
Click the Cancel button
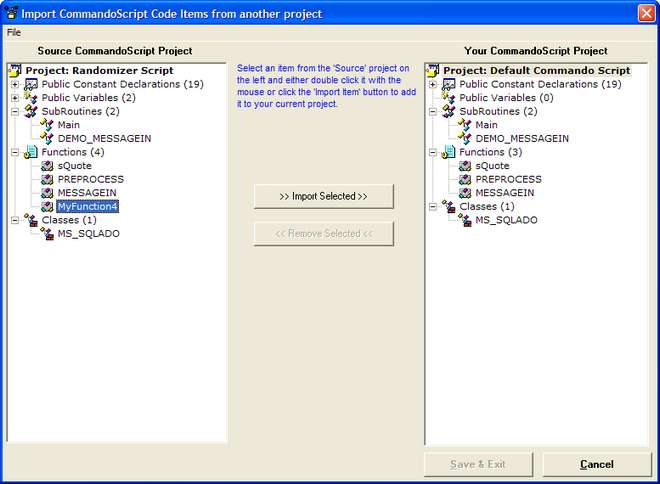(597, 464)
